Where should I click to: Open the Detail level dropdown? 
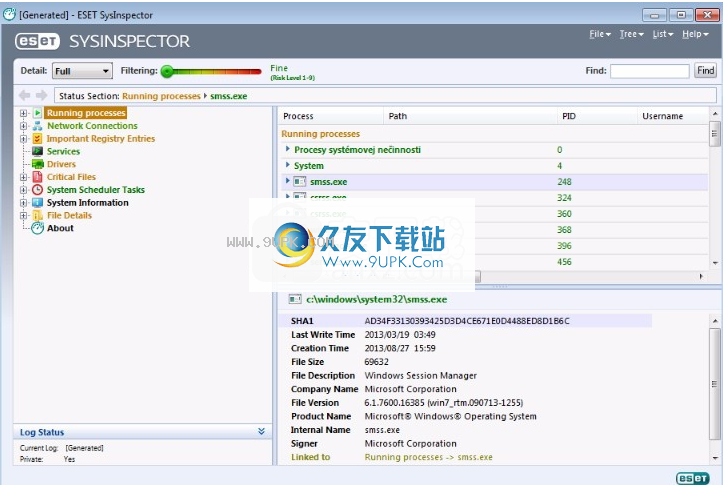coord(82,71)
